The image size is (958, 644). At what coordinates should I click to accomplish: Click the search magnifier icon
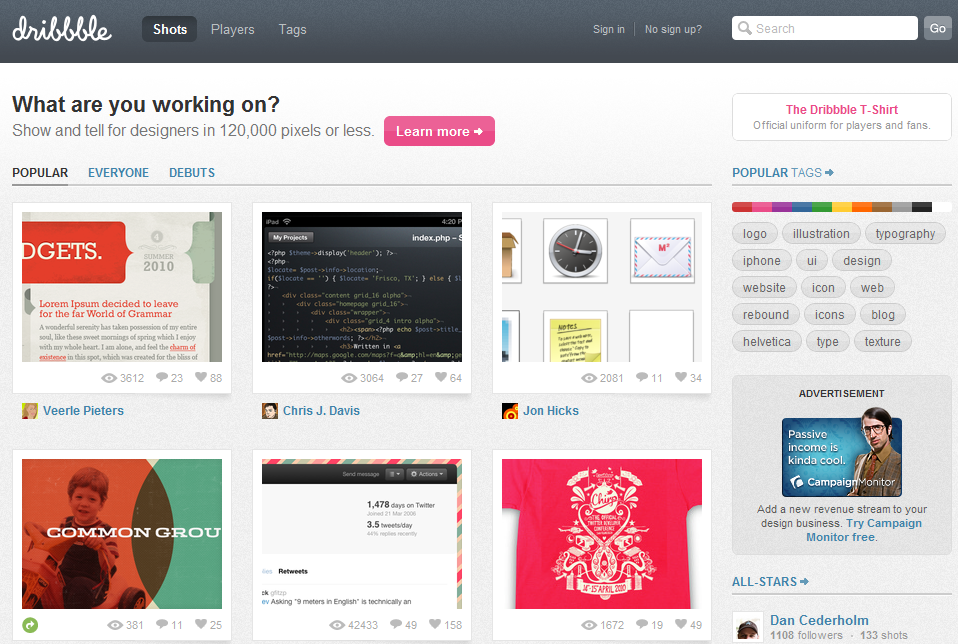pyautogui.click(x=744, y=28)
